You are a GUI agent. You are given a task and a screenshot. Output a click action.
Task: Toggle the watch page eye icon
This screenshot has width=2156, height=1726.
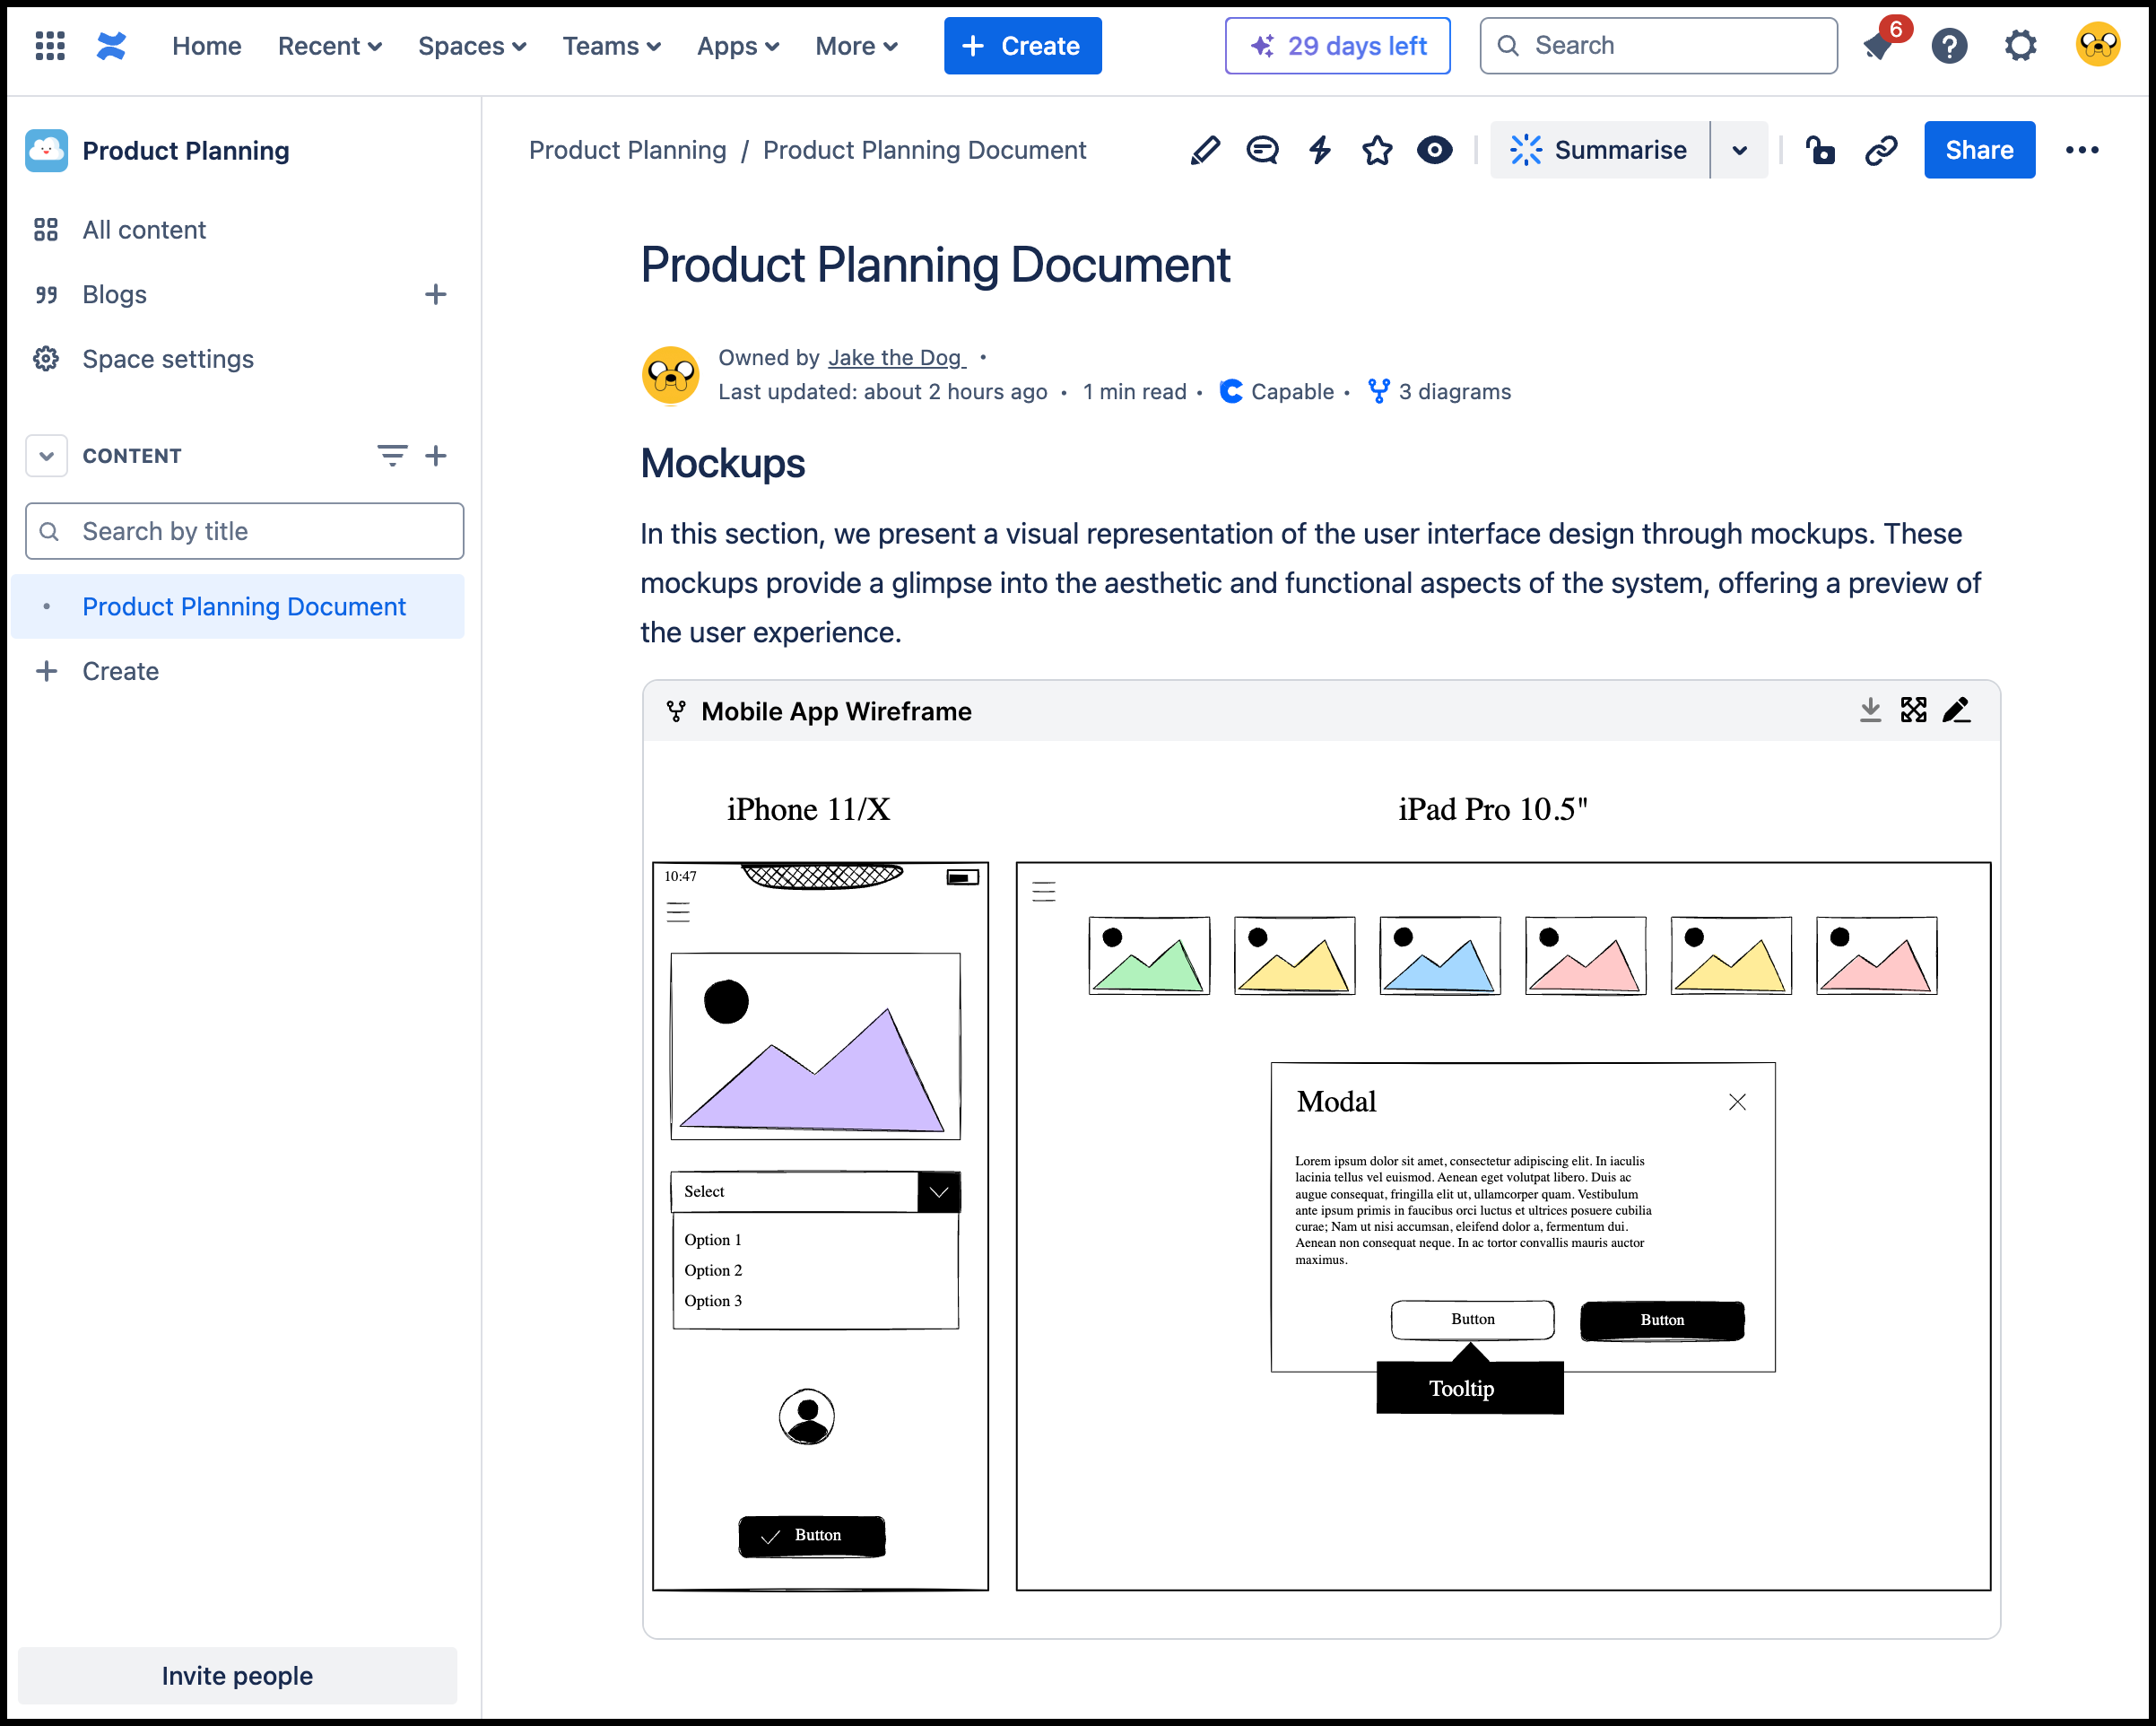pos(1434,150)
